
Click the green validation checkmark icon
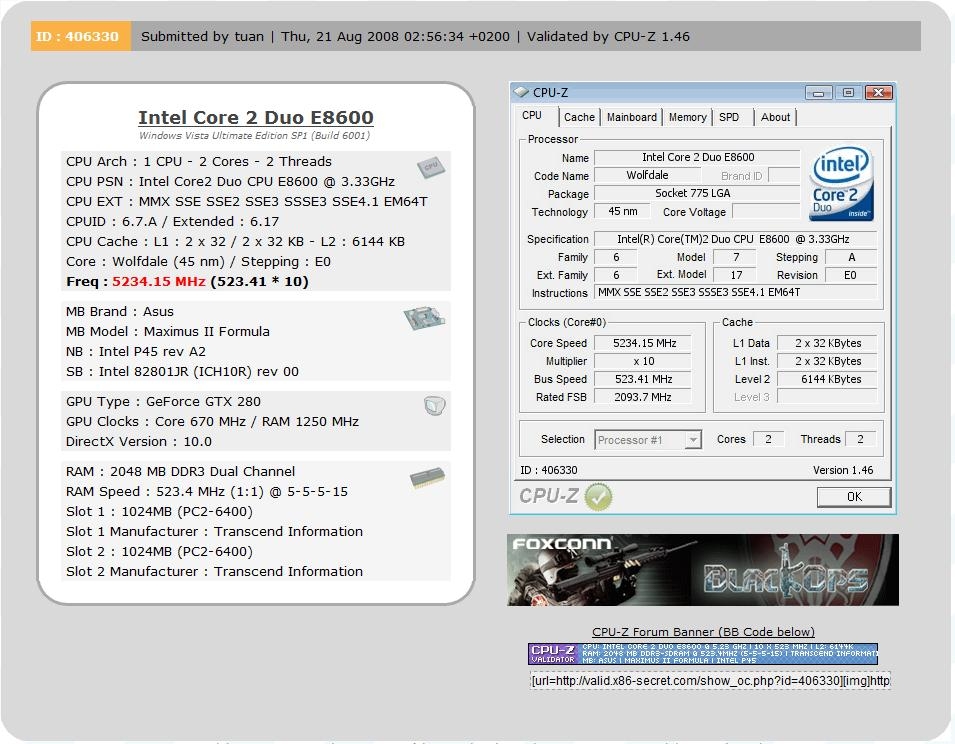tap(598, 496)
